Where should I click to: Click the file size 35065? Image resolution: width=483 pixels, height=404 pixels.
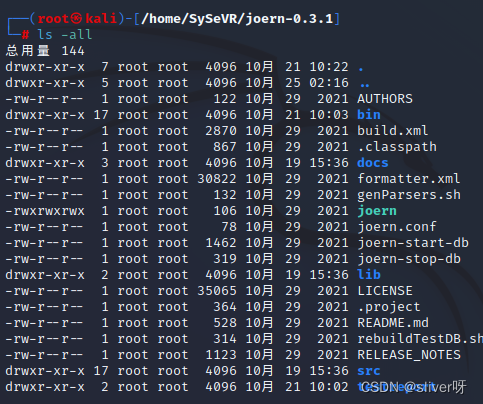(217, 291)
